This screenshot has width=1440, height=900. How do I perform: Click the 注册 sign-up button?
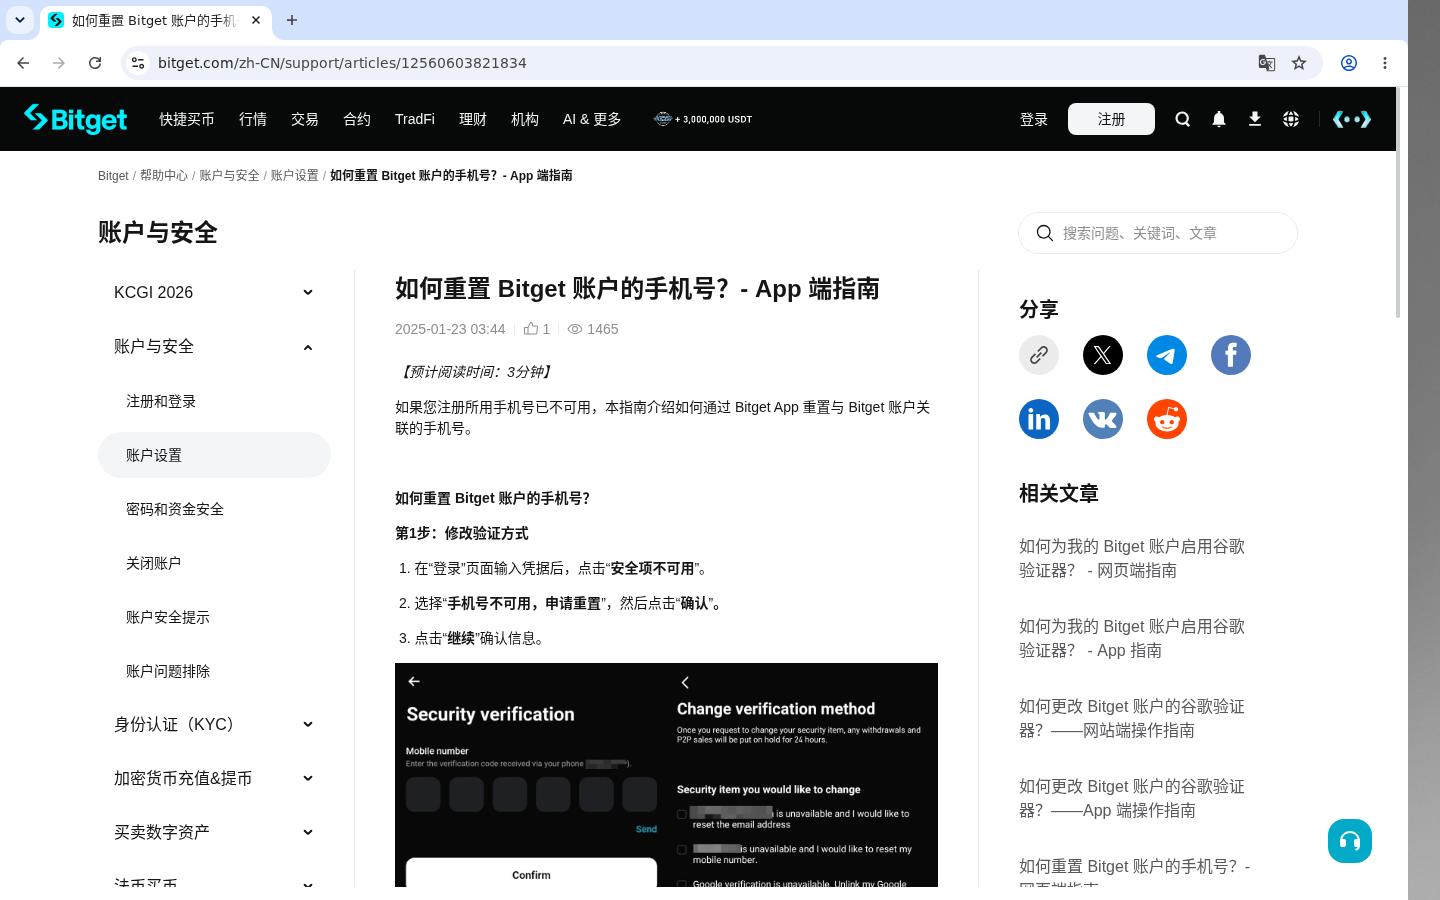1111,119
